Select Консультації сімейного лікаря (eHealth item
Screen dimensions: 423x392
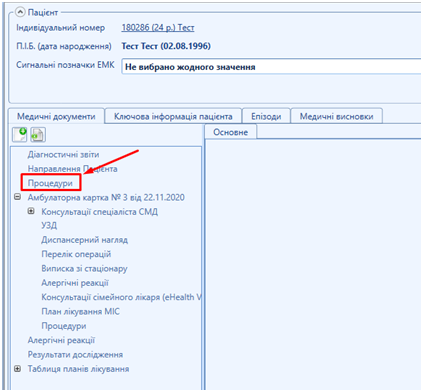click(x=121, y=297)
